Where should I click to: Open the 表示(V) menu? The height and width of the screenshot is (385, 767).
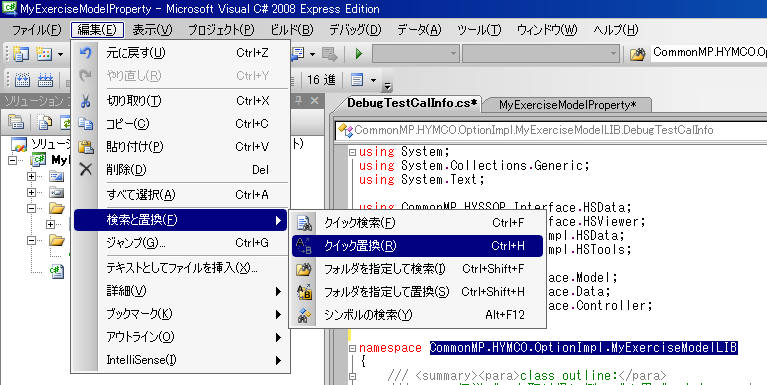(152, 30)
